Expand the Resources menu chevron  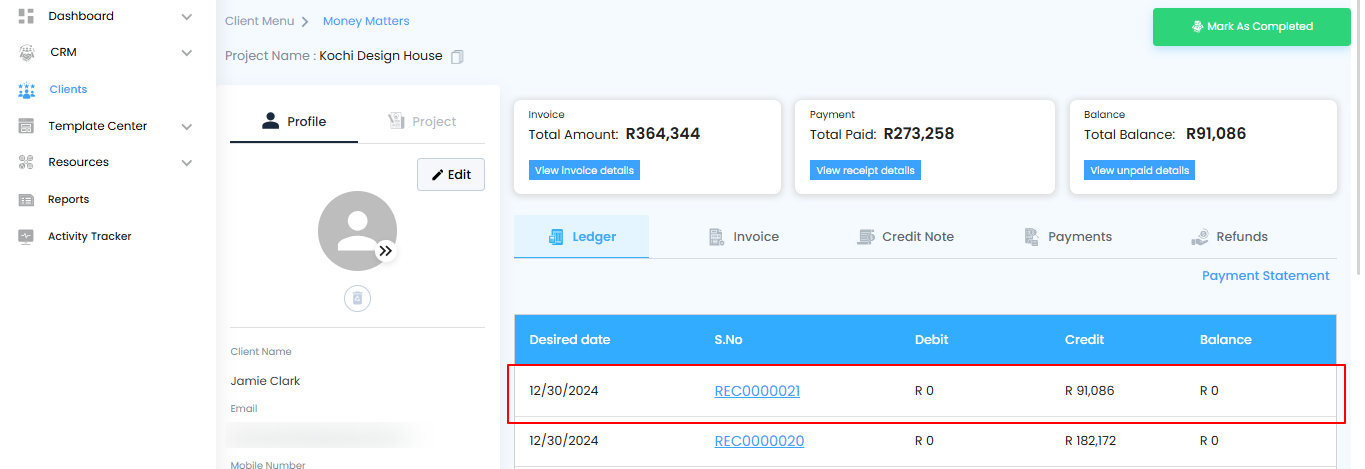[187, 163]
